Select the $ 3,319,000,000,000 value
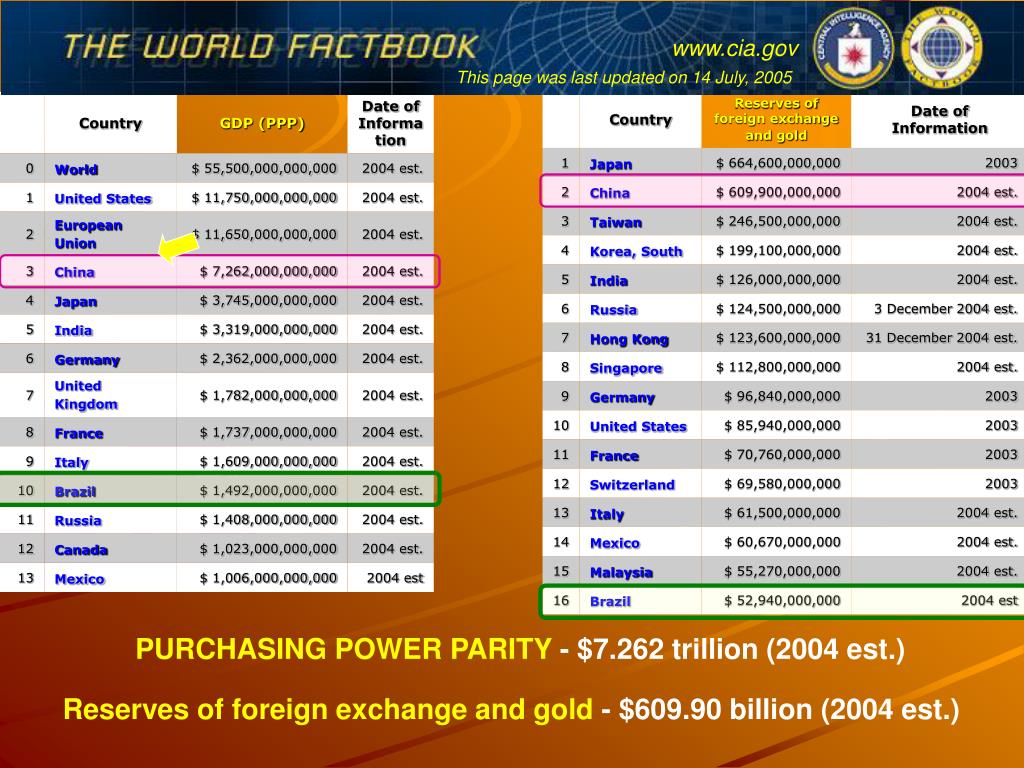Viewport: 1024px width, 768px height. point(268,330)
